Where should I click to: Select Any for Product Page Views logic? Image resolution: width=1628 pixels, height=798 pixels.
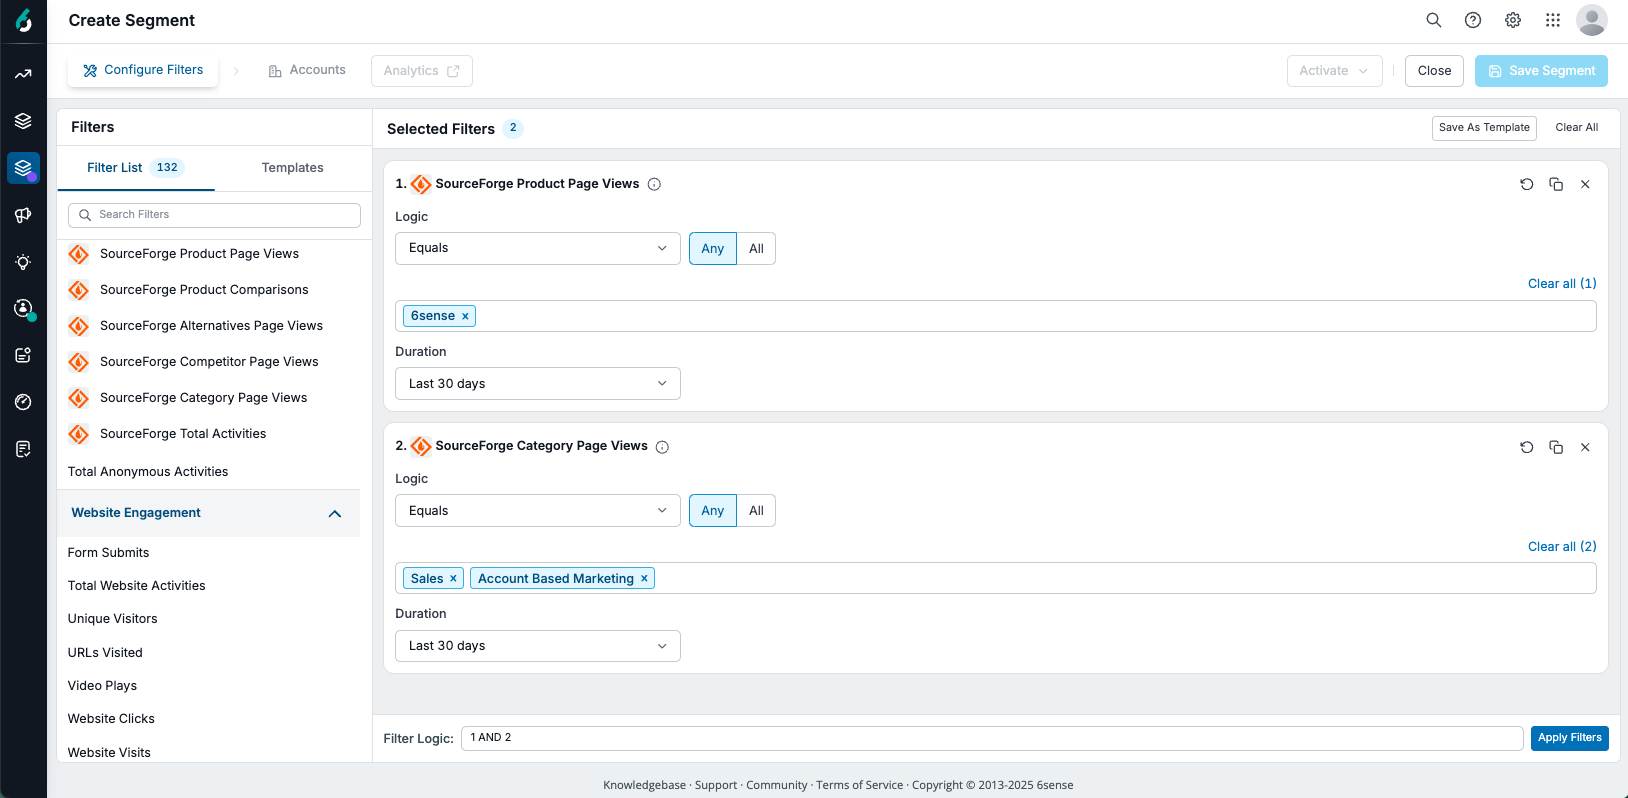[x=712, y=248]
